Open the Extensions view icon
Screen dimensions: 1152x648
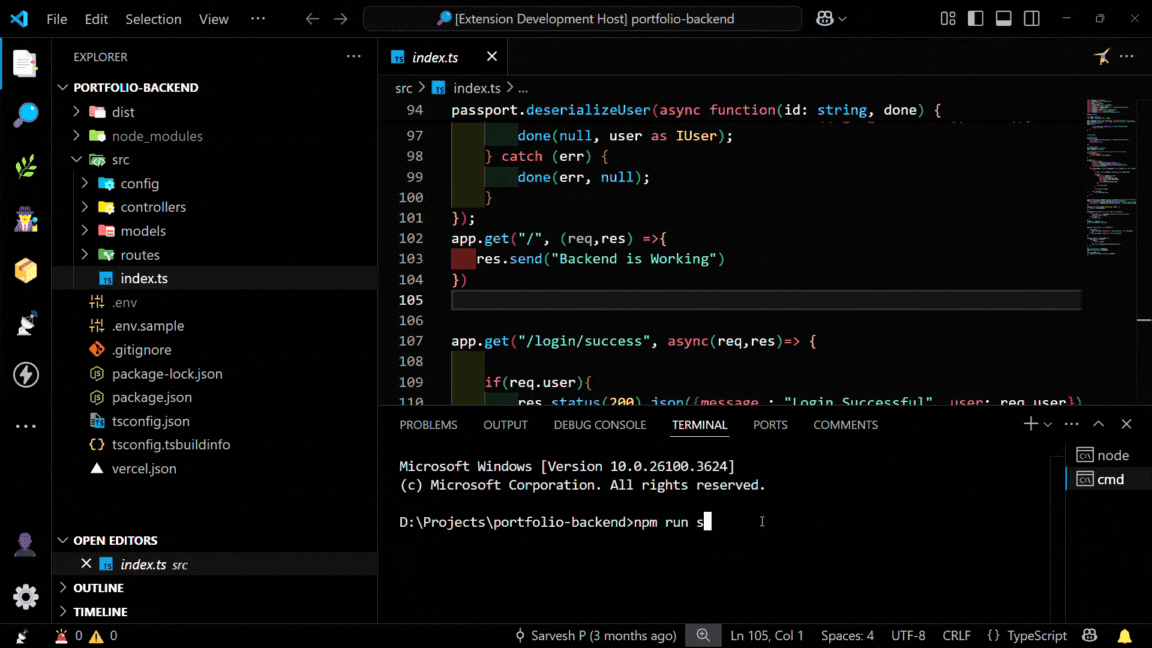[25, 270]
